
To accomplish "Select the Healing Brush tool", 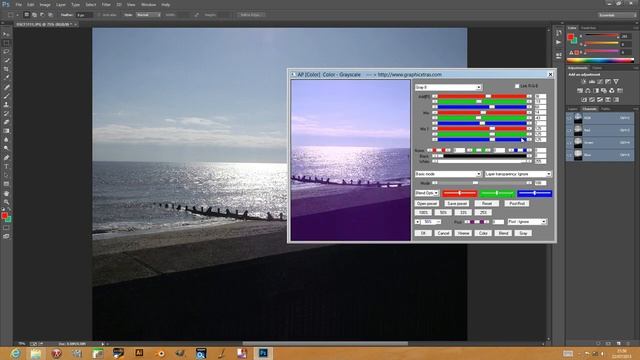I will (6, 87).
